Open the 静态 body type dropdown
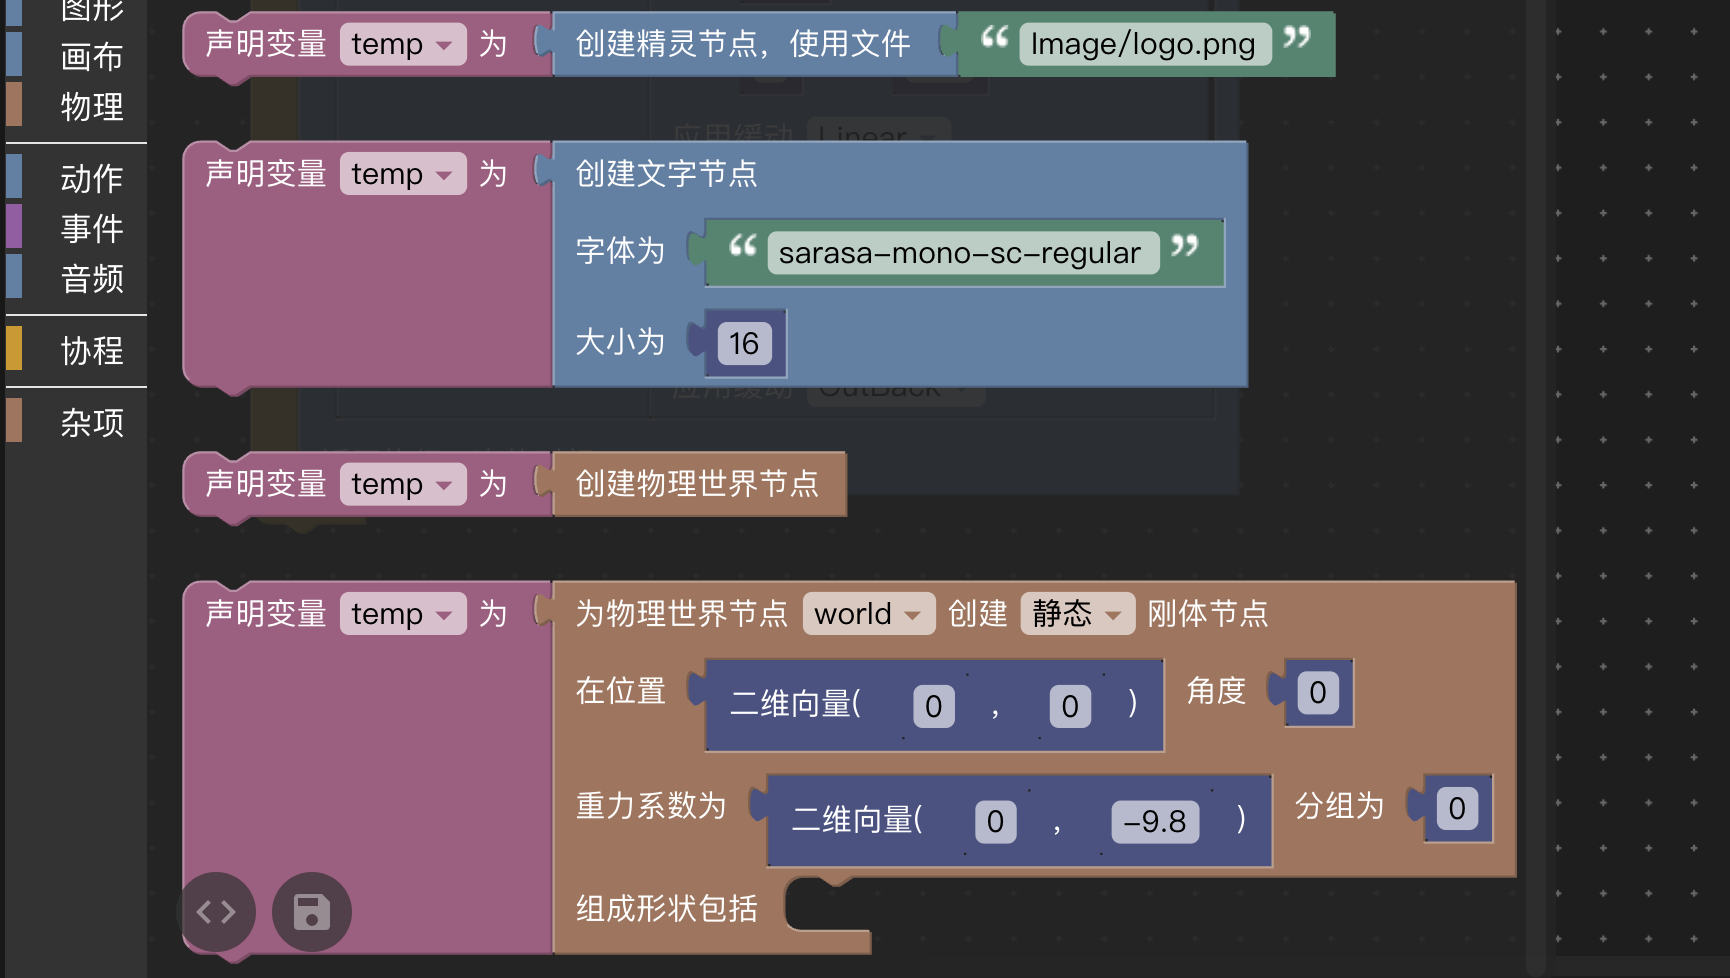 click(1076, 614)
